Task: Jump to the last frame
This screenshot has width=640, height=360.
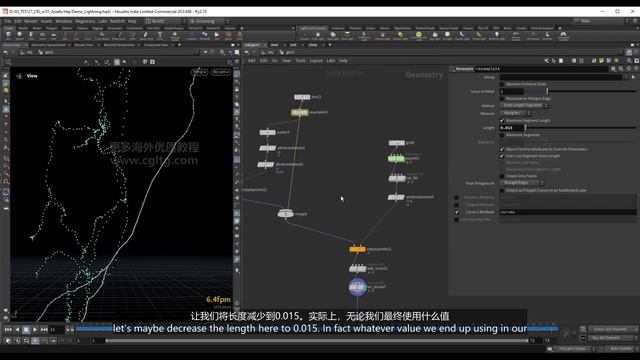Action: pos(44,329)
